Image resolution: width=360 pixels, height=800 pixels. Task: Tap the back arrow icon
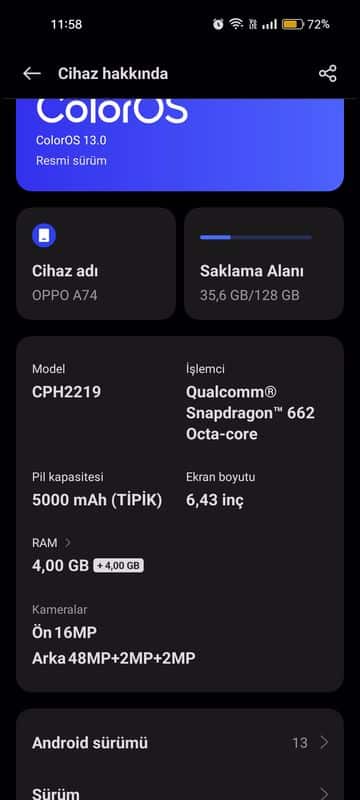pos(32,73)
